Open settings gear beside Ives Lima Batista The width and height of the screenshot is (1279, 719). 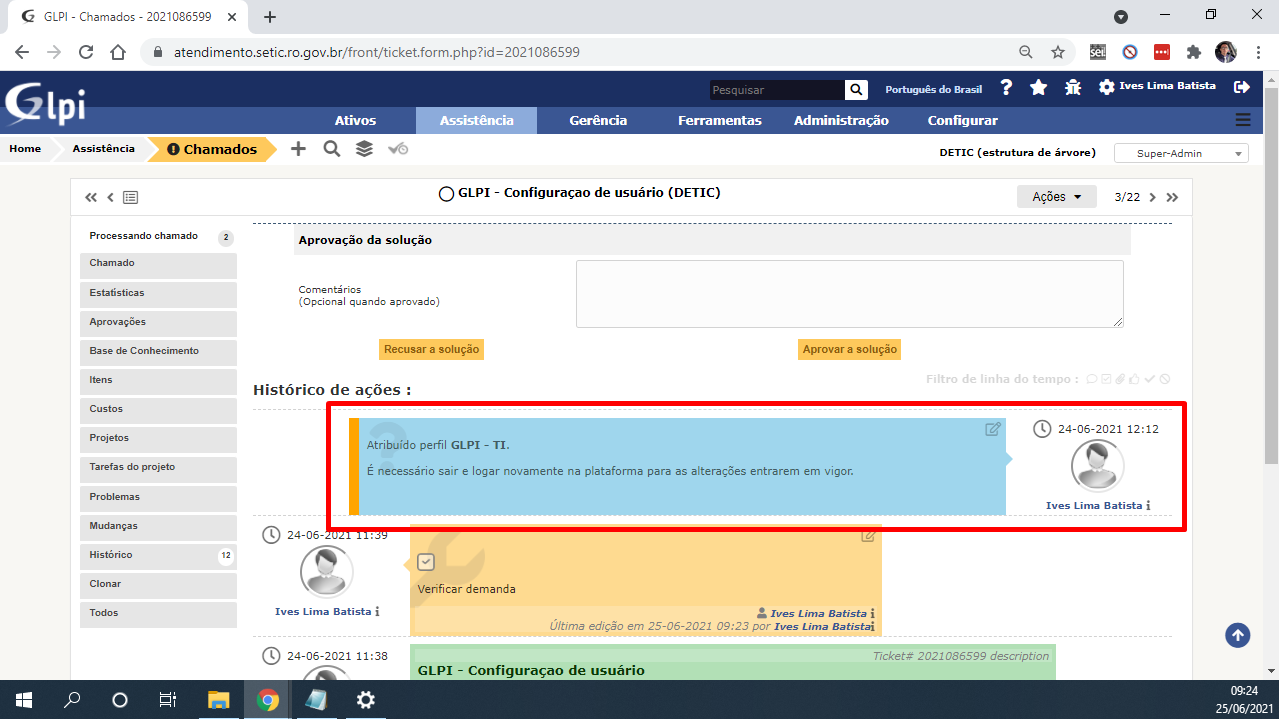pos(1106,87)
